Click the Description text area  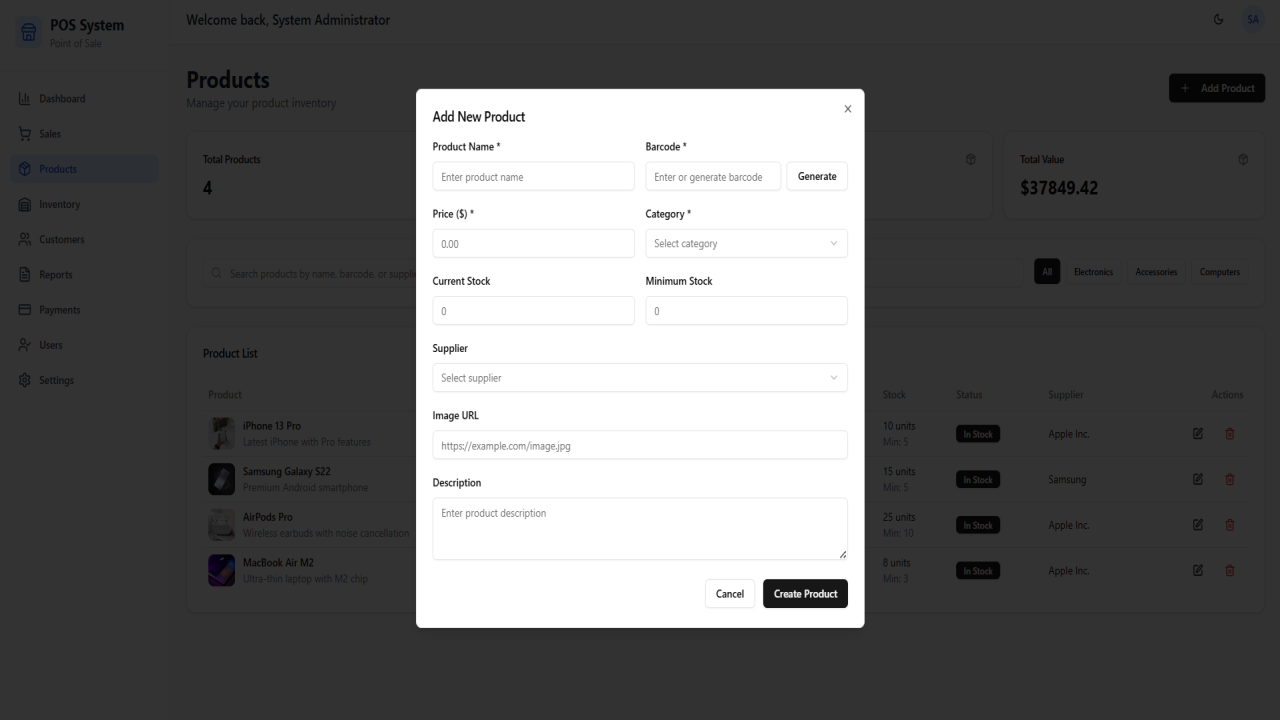coord(640,529)
